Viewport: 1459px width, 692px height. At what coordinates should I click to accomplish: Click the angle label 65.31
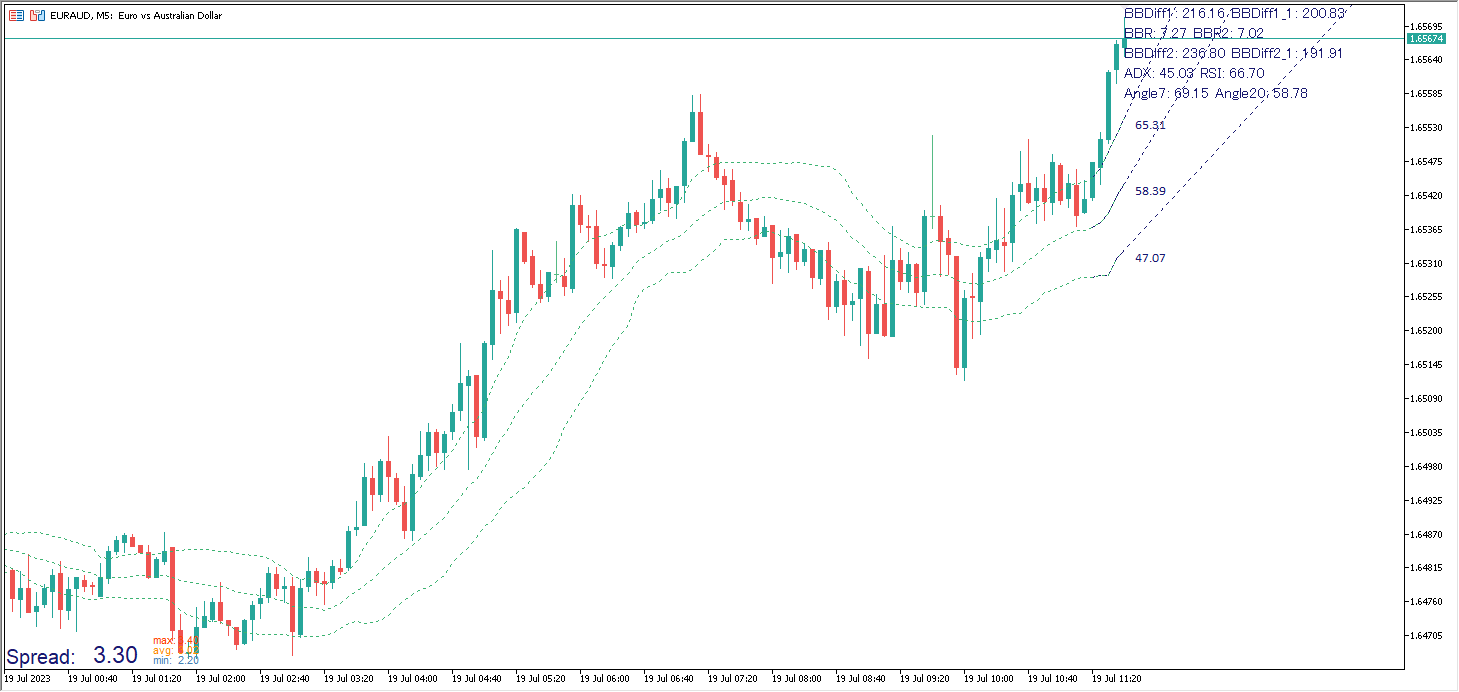(1150, 125)
